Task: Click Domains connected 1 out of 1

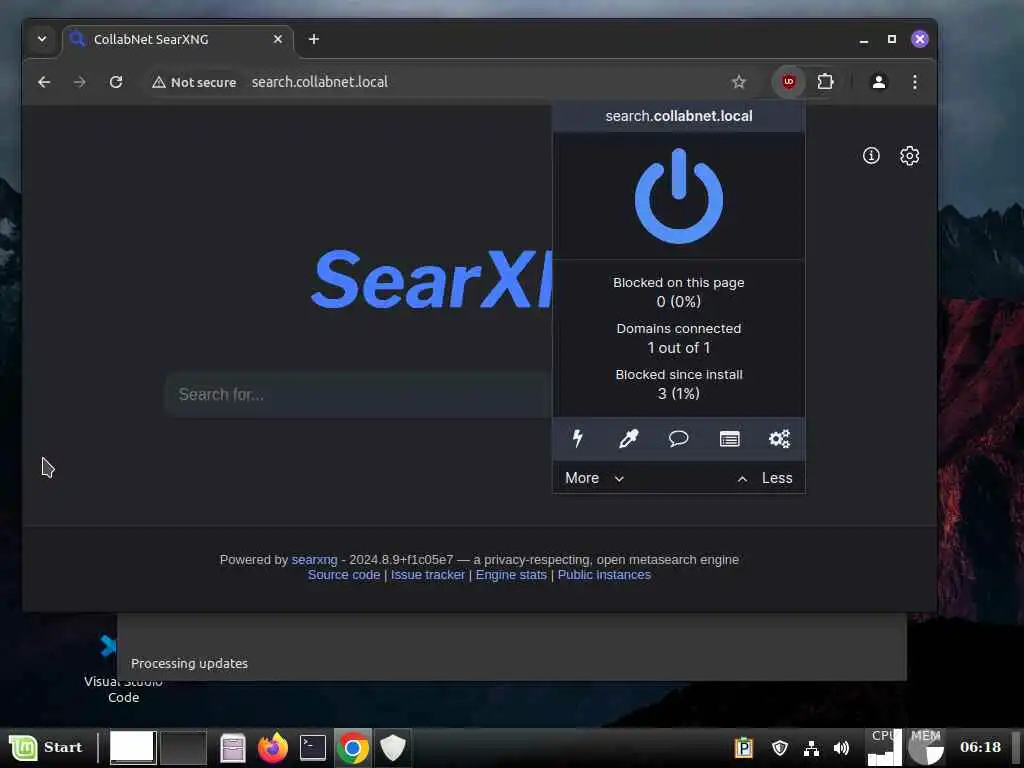Action: pyautogui.click(x=679, y=338)
